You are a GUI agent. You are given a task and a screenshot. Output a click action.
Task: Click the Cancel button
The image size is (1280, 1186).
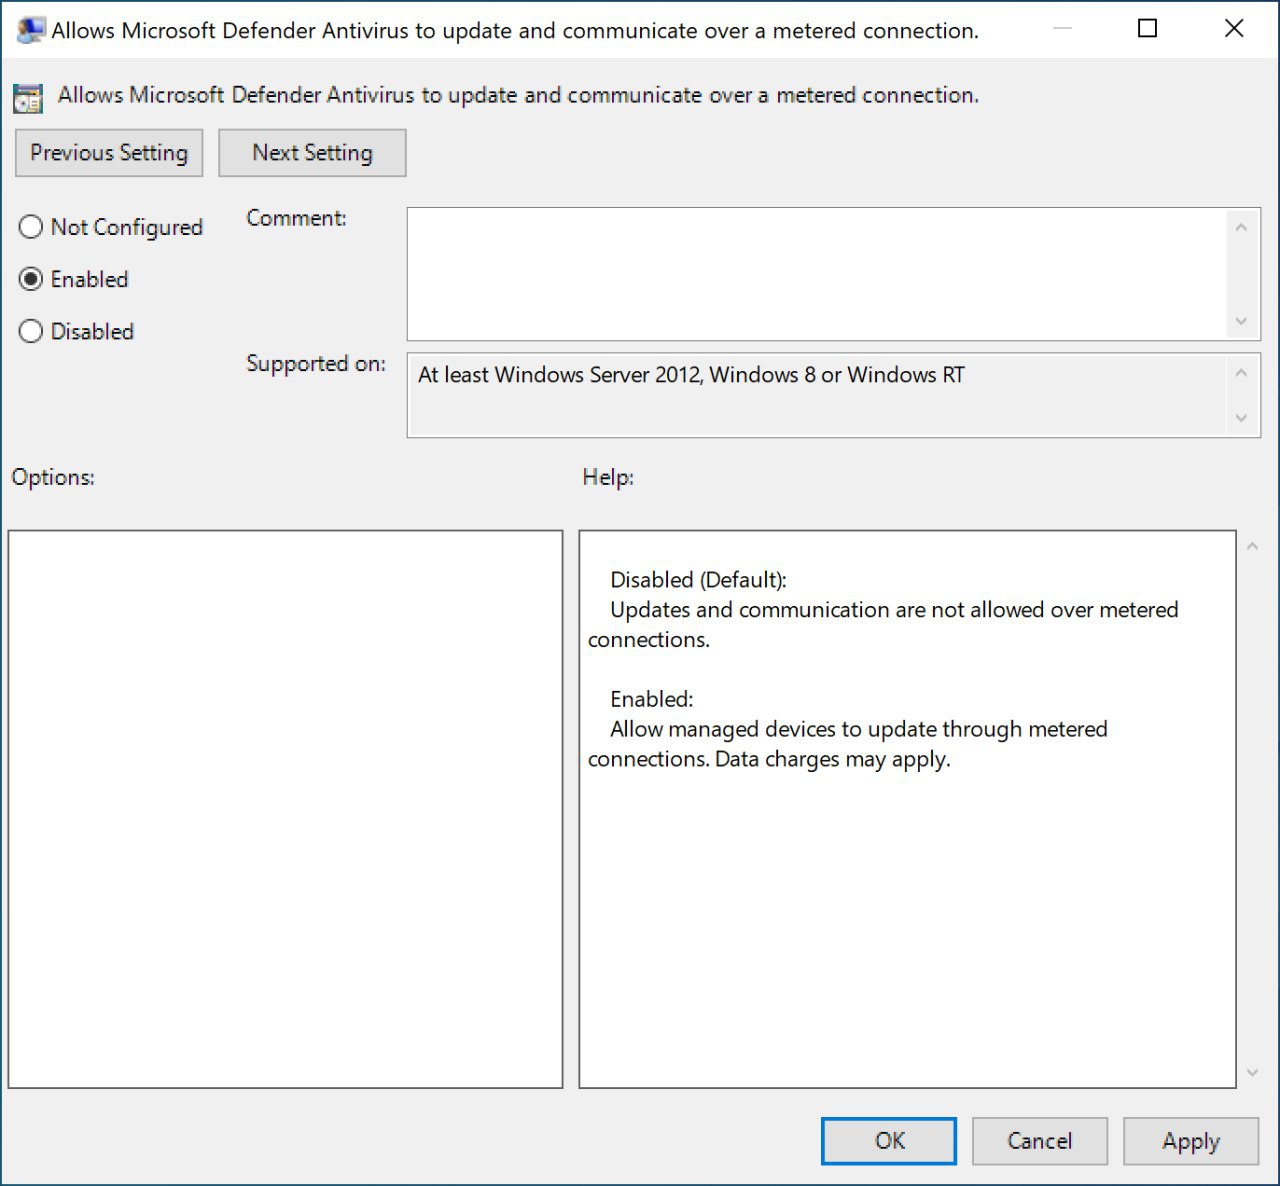click(1040, 1141)
